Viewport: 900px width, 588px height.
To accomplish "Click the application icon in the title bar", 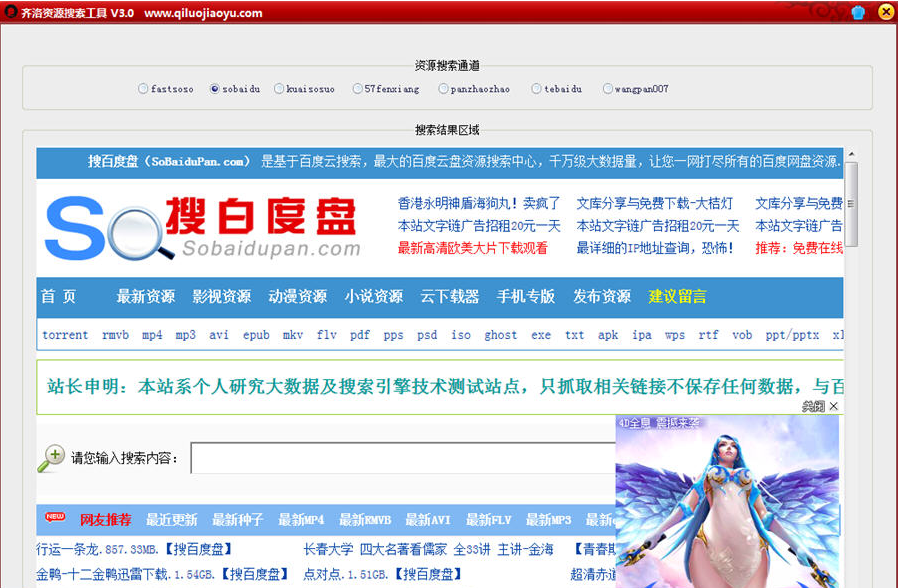I will click(x=11, y=13).
